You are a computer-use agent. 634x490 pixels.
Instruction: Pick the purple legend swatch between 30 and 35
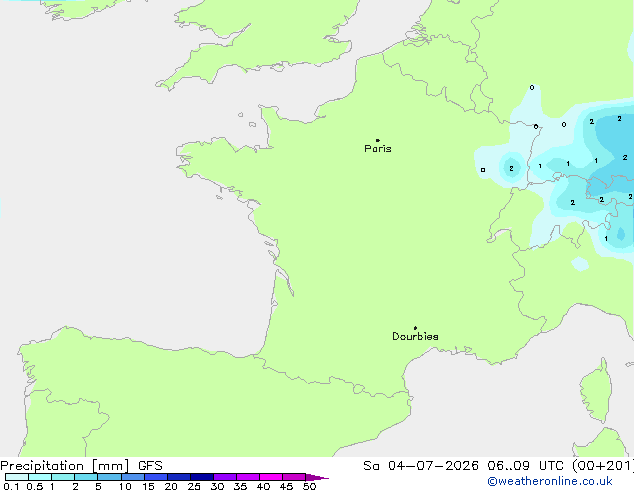coord(225,477)
